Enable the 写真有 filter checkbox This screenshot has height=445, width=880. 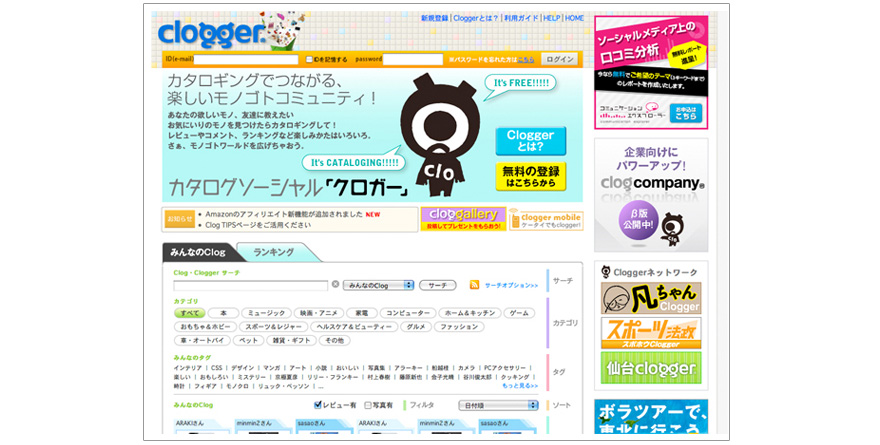pos(367,405)
